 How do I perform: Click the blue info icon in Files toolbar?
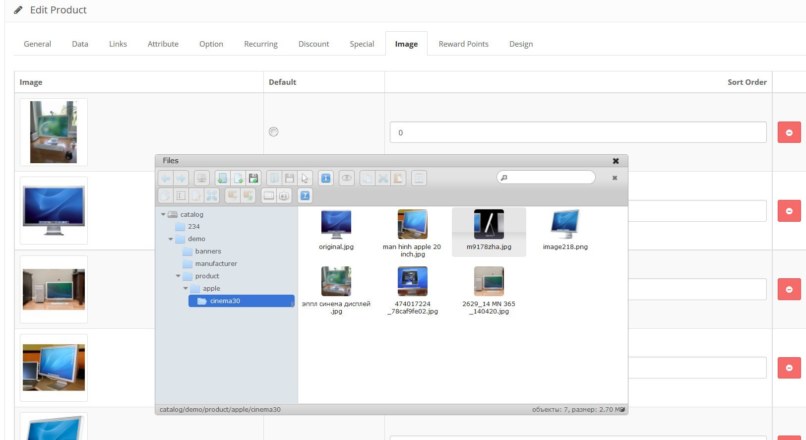click(x=326, y=178)
